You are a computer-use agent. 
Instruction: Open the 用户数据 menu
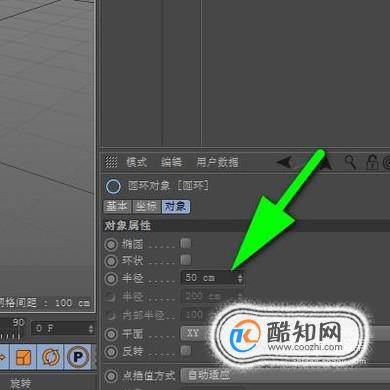217,162
